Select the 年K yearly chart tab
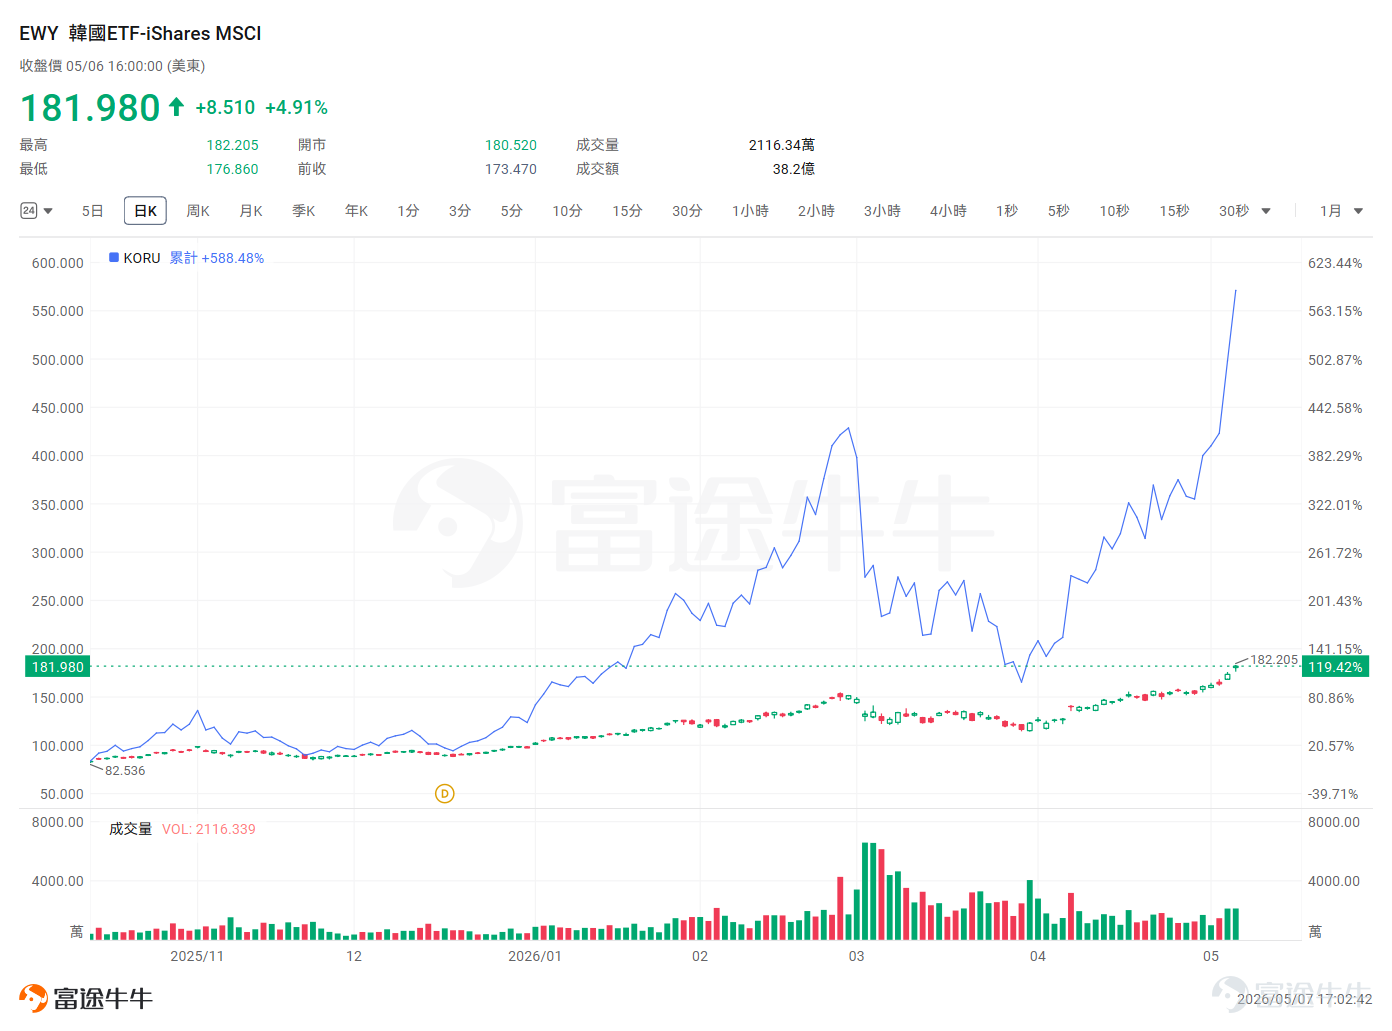The width and height of the screenshot is (1392, 1031). click(x=357, y=211)
